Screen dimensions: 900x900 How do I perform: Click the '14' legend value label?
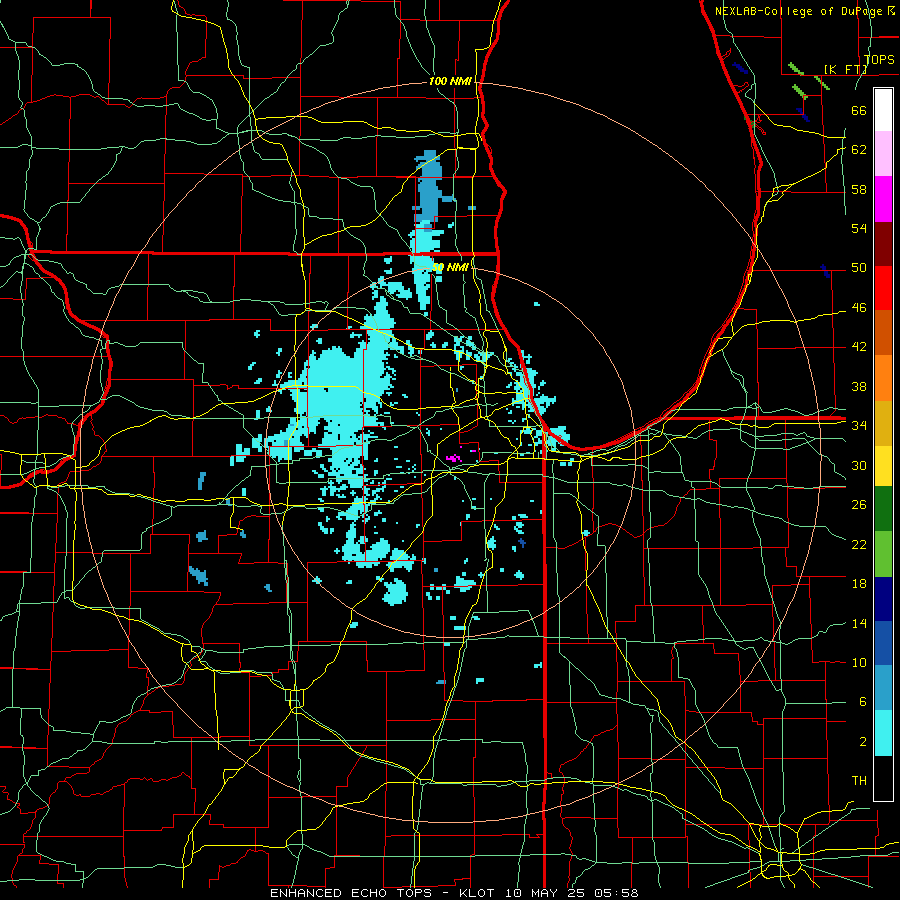coord(859,623)
